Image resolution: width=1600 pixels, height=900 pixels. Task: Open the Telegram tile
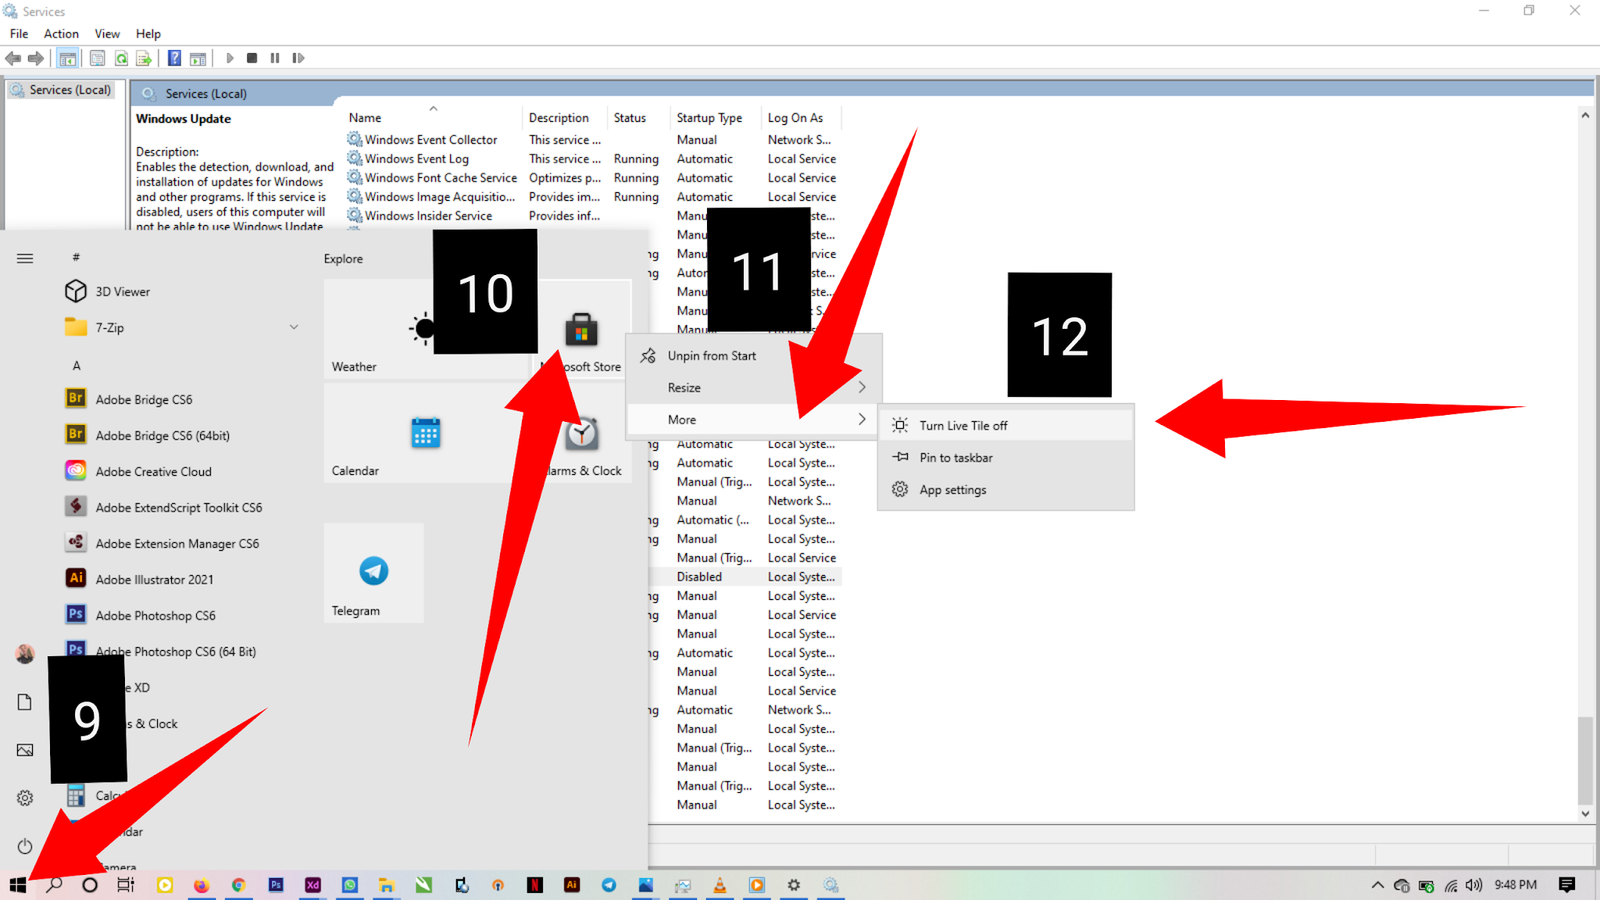coord(374,573)
